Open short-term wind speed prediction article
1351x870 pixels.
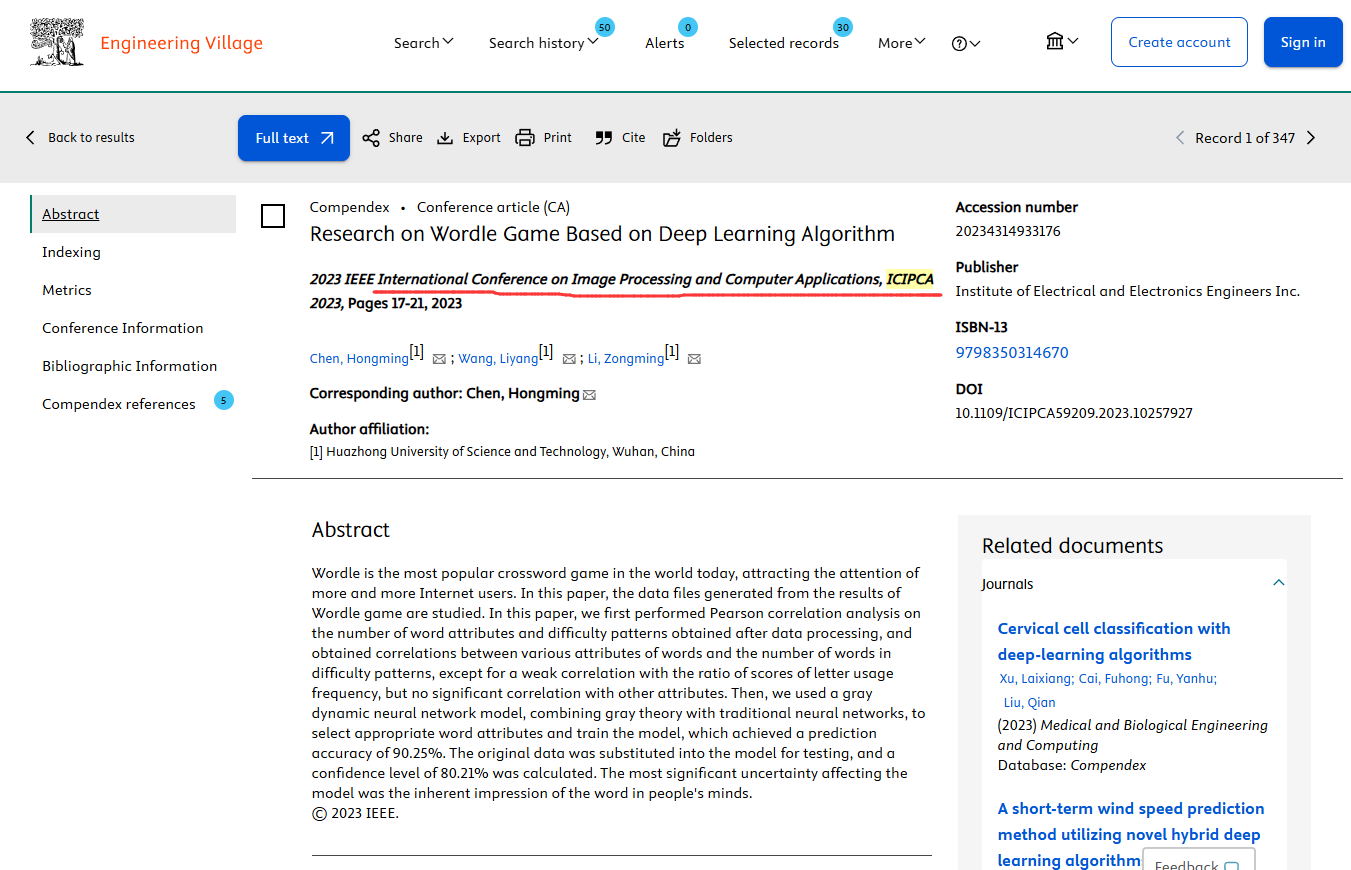pyautogui.click(x=1131, y=834)
